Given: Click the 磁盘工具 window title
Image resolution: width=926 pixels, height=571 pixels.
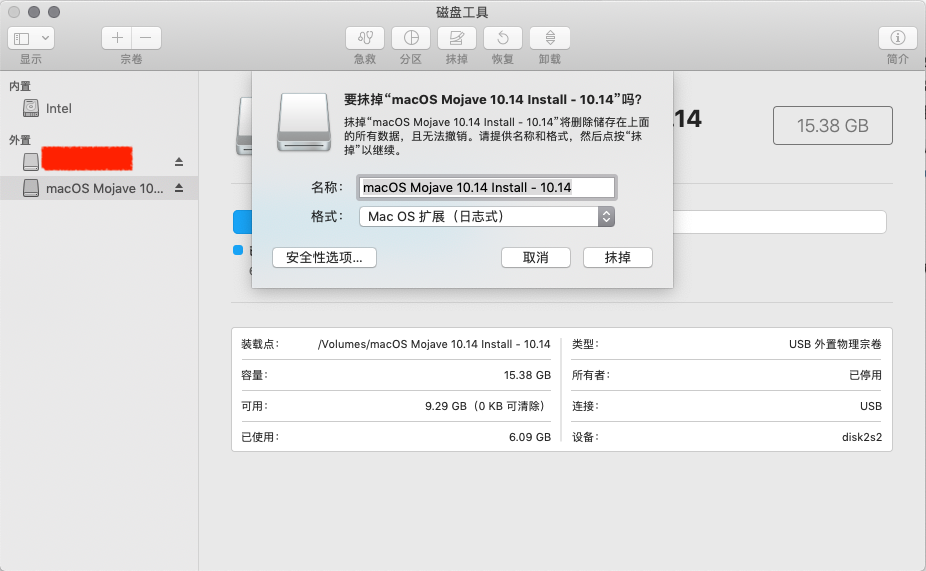Looking at the screenshot, I should pyautogui.click(x=462, y=12).
